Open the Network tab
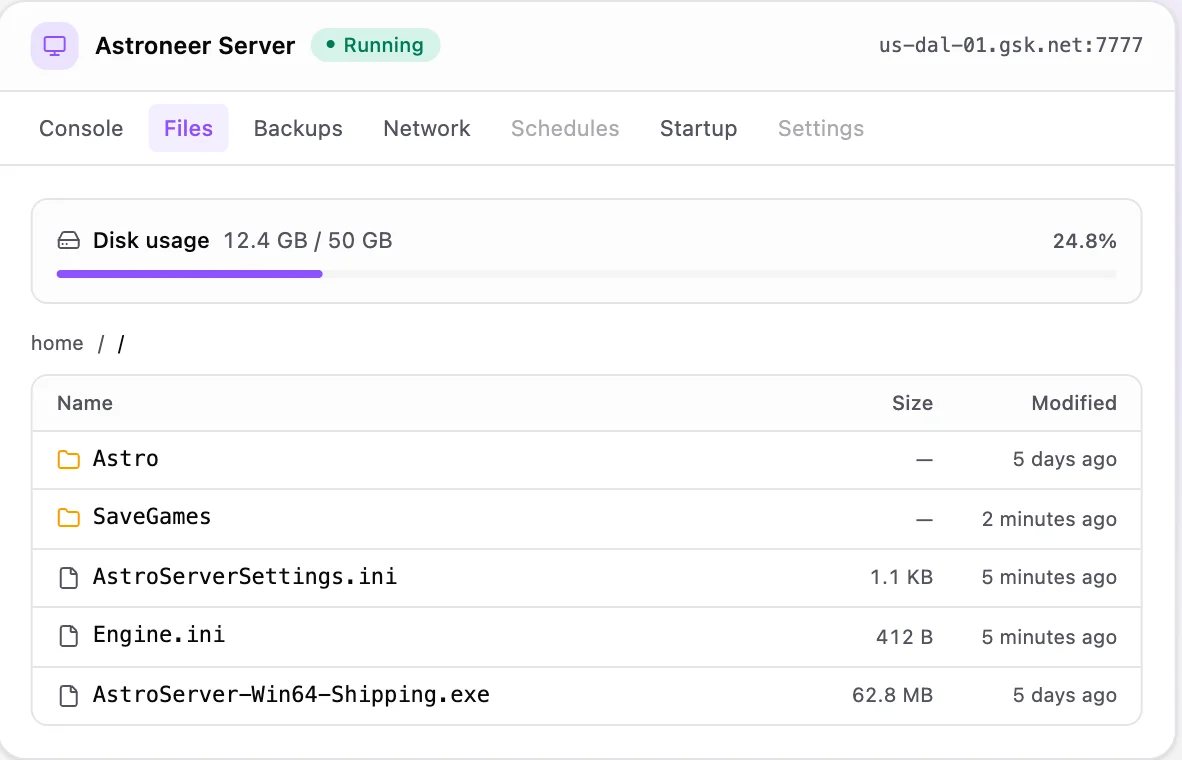The height and width of the screenshot is (760, 1182). [427, 128]
